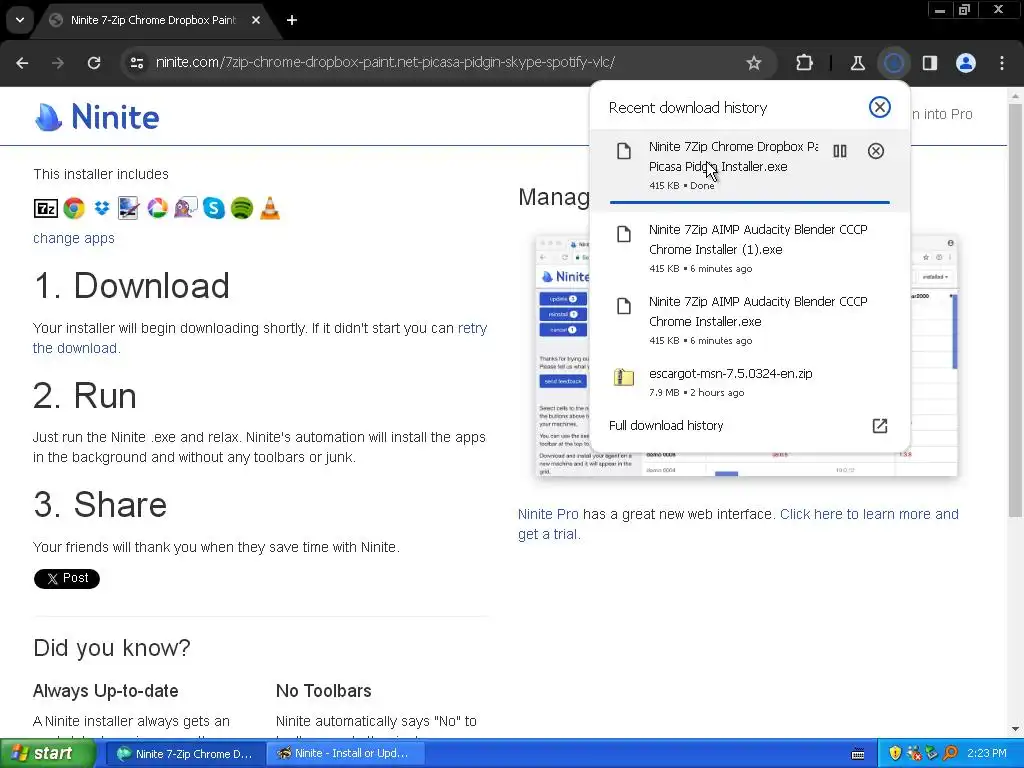Open Chrome three-dot menu

[x=1002, y=63]
